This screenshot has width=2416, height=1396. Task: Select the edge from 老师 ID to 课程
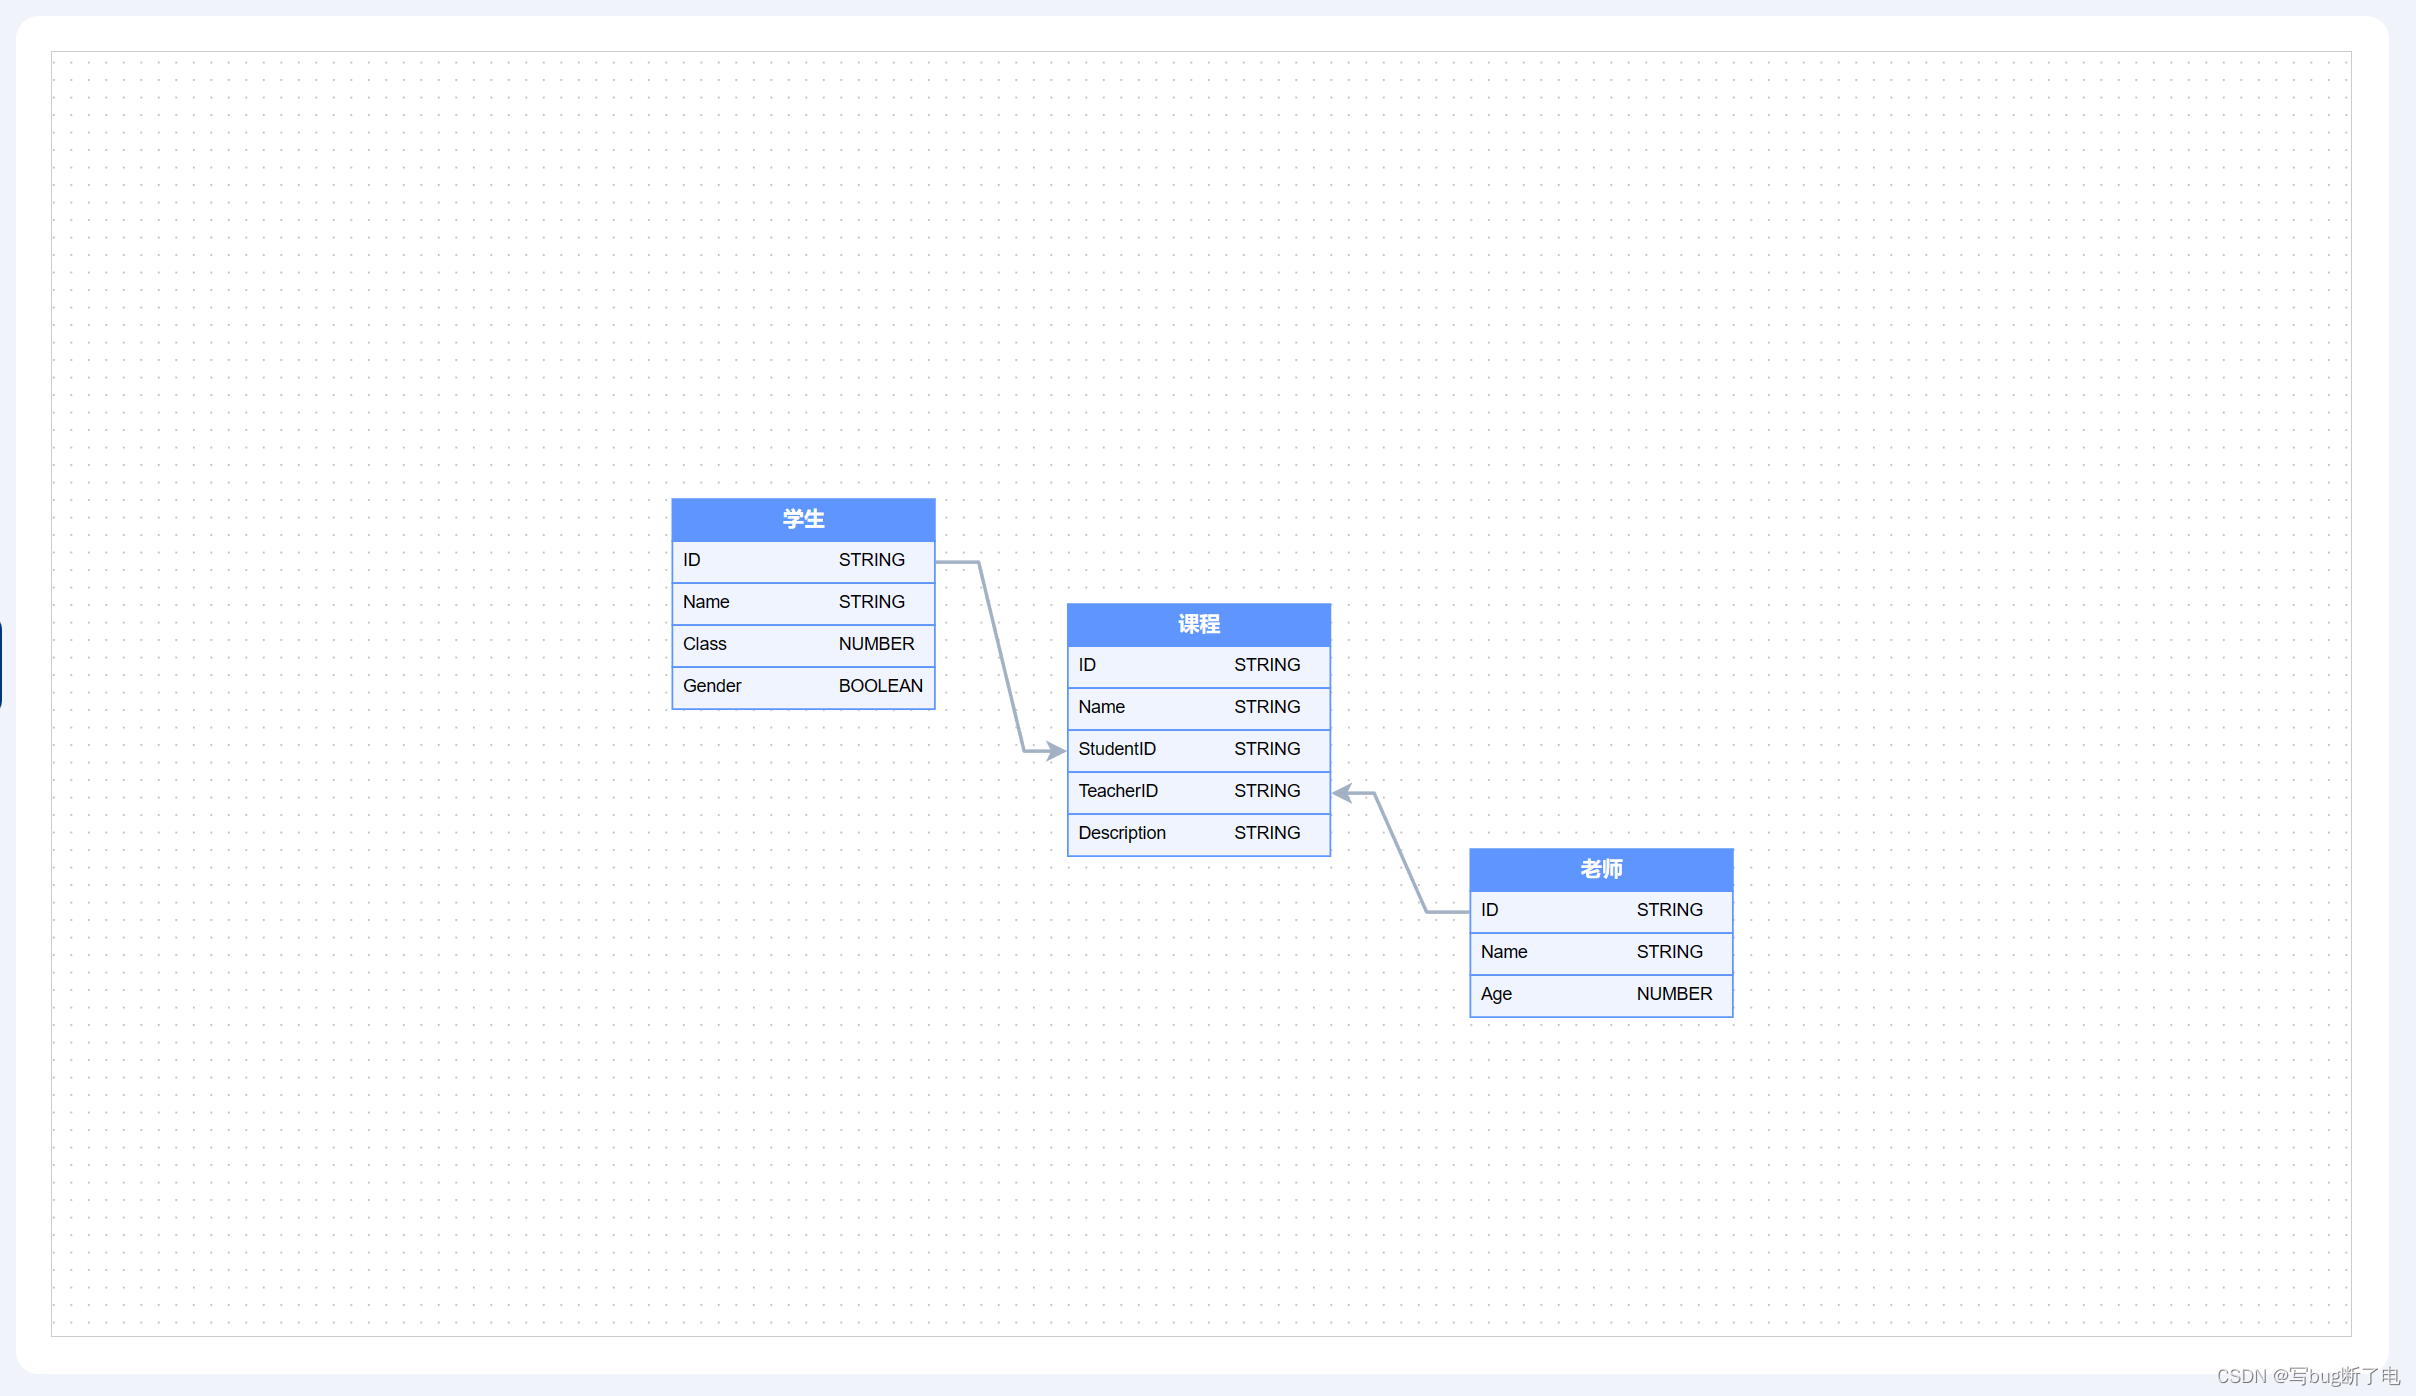(x=1400, y=852)
